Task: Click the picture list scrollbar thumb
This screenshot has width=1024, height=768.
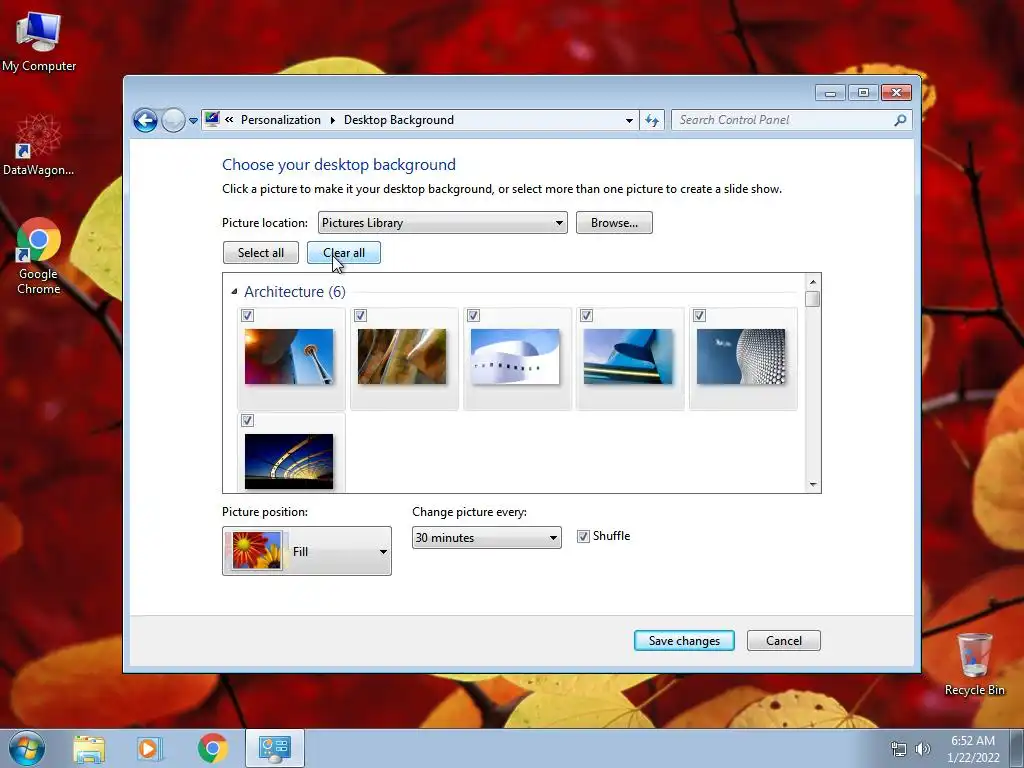Action: 812,299
